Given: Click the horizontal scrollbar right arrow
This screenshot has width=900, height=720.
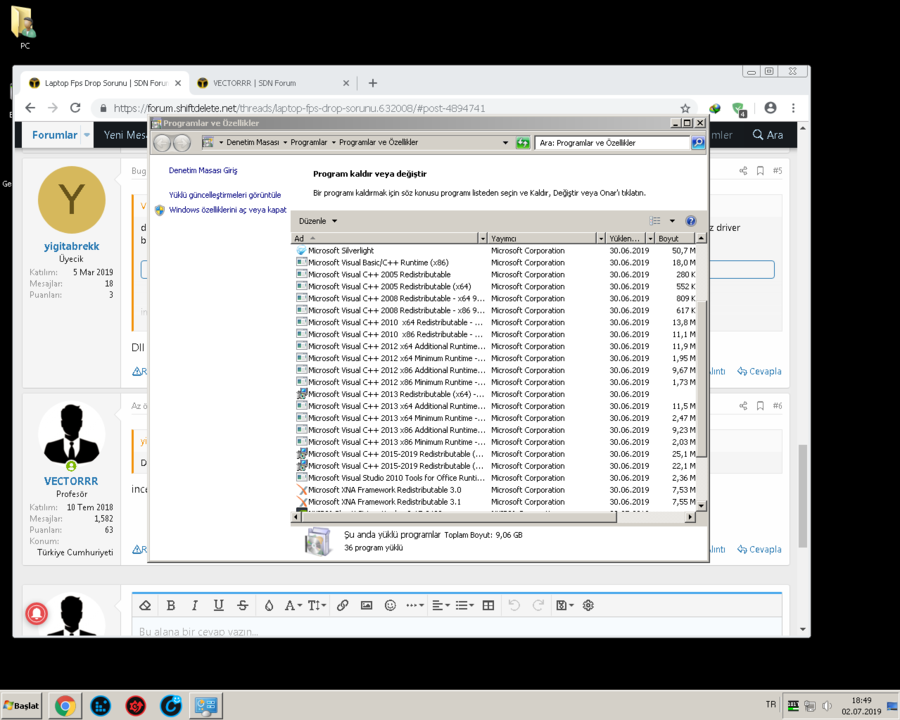Looking at the screenshot, I should [x=690, y=517].
